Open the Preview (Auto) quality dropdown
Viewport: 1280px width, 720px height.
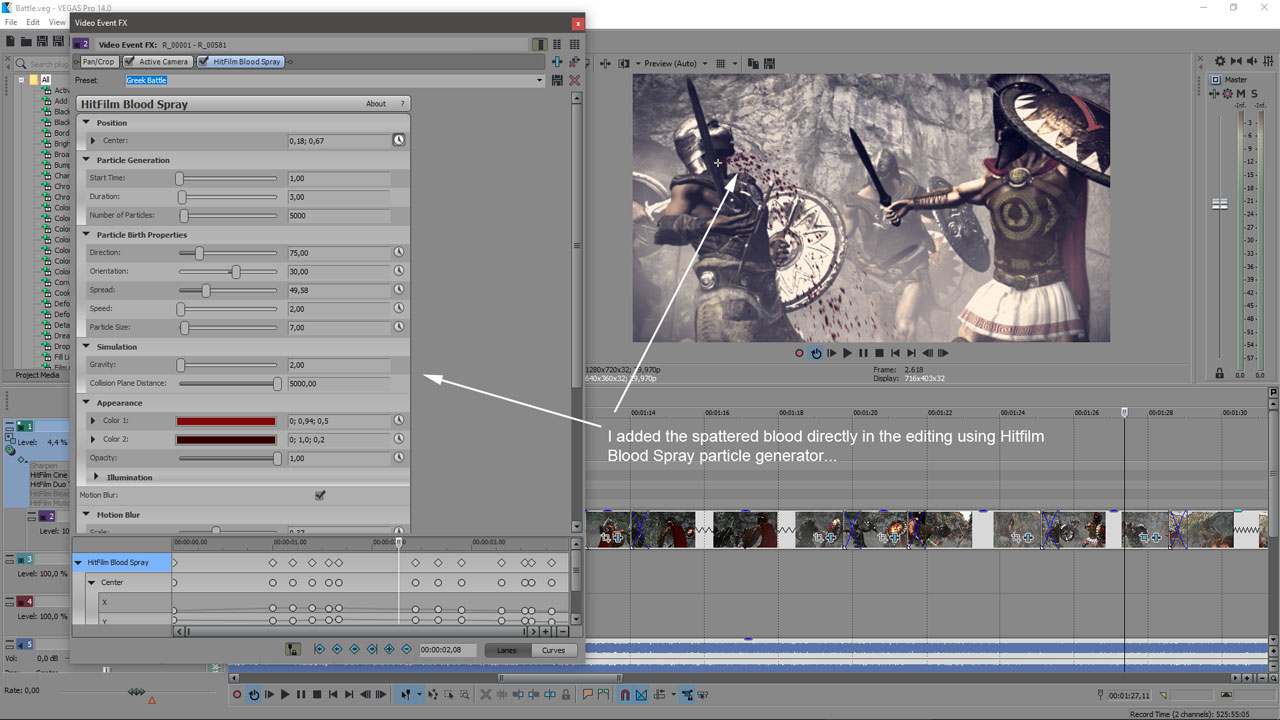705,63
